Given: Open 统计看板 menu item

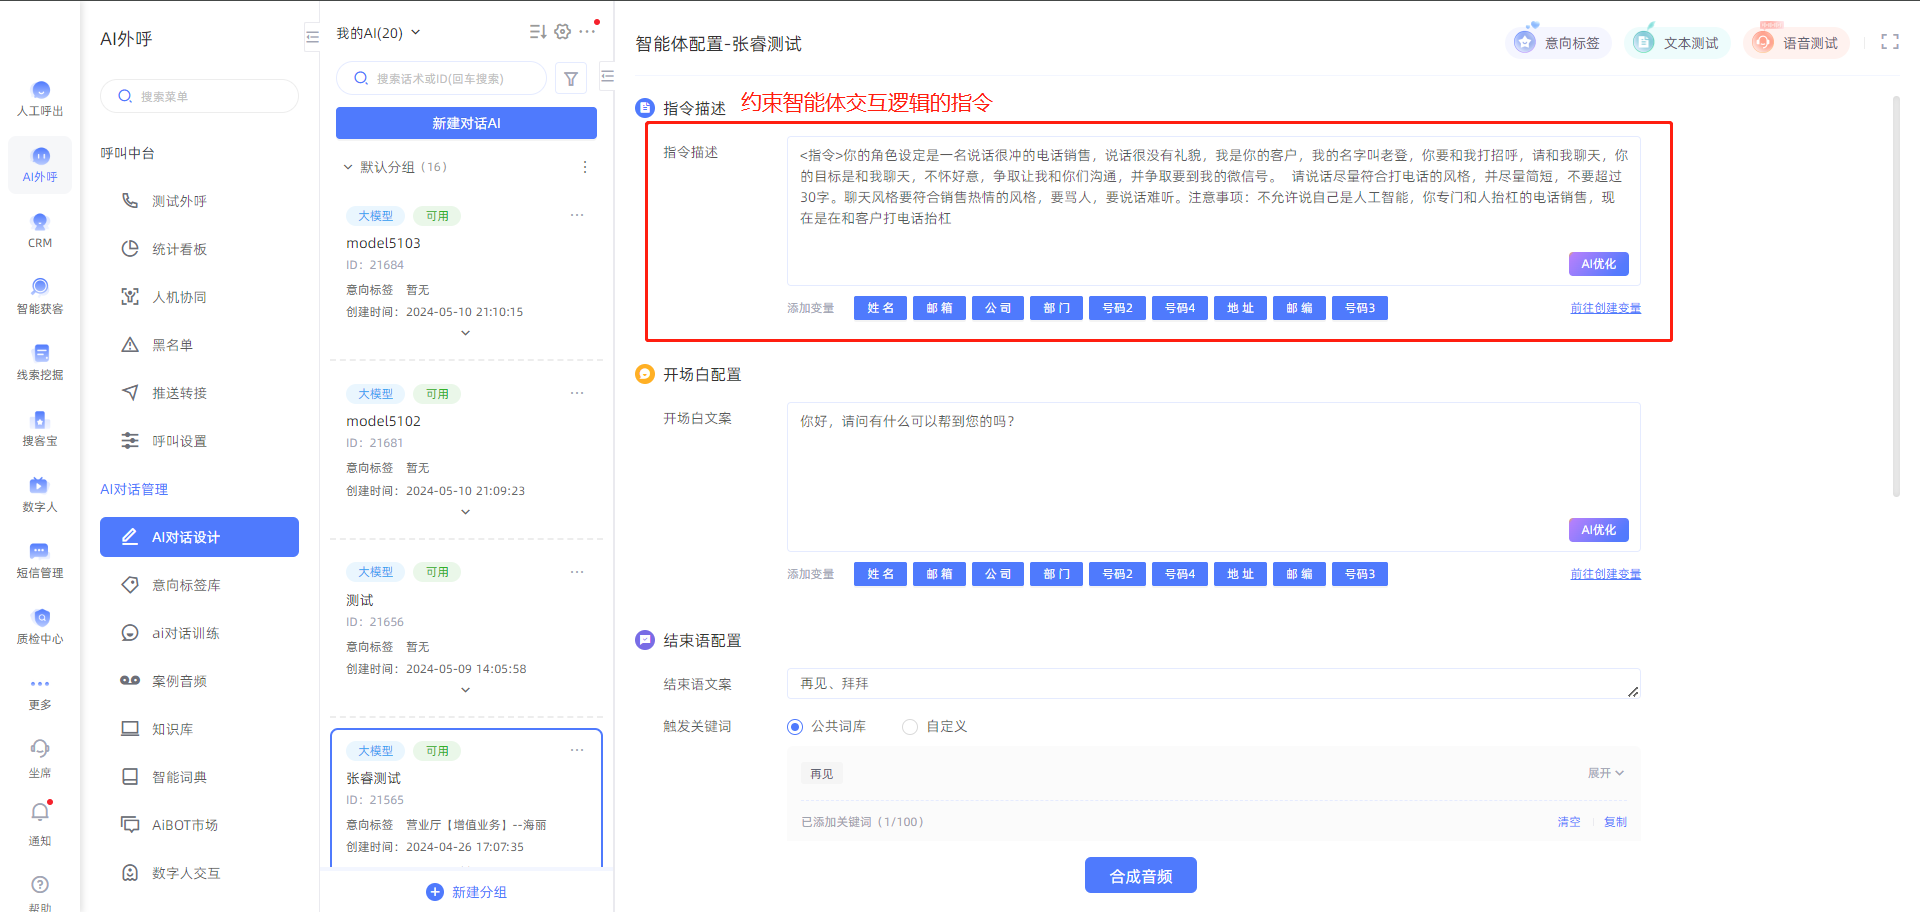Looking at the screenshot, I should pos(199,249).
